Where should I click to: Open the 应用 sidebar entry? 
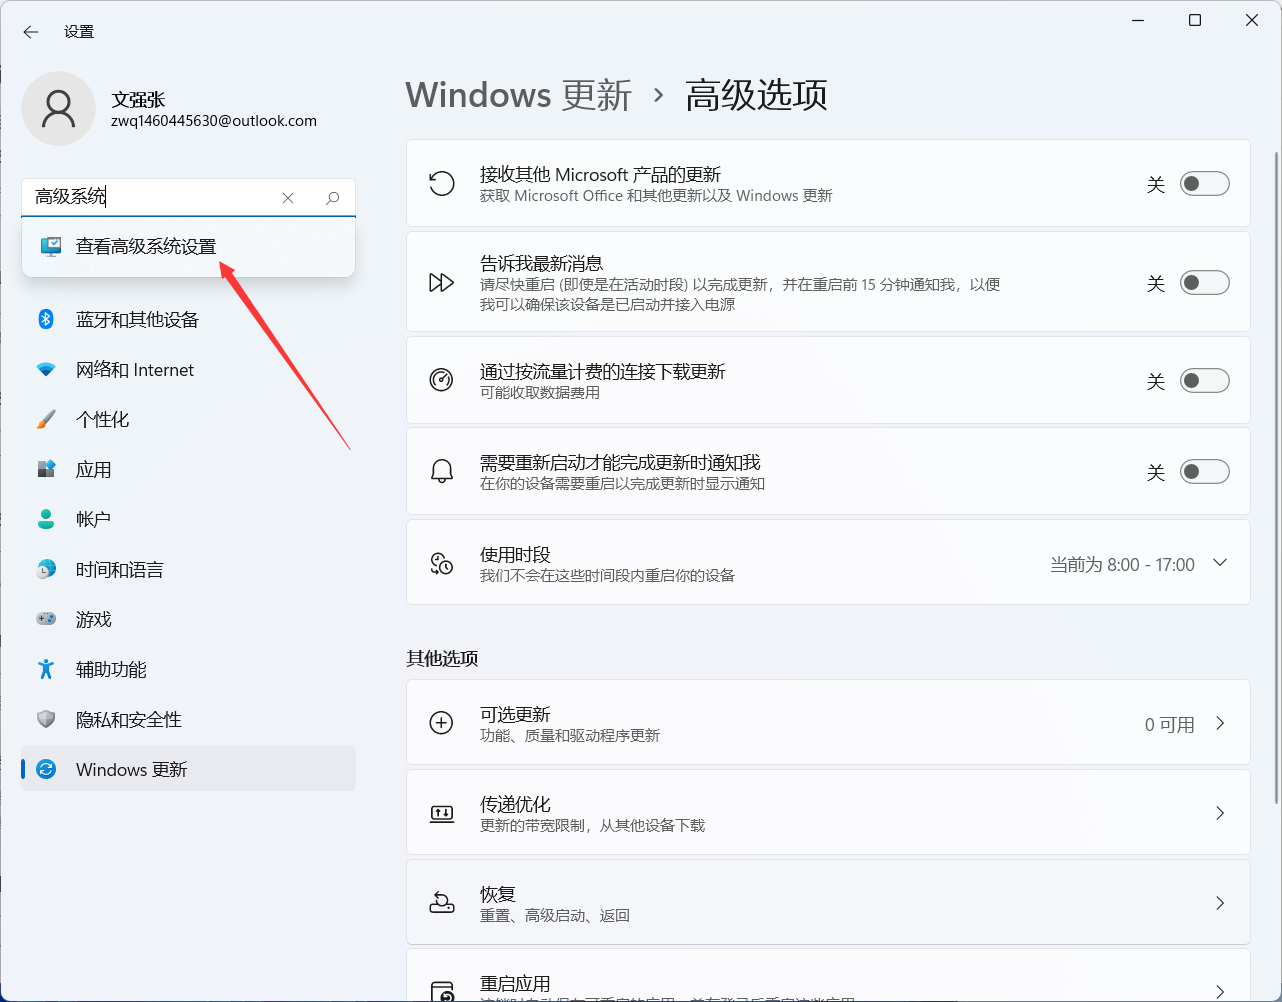(188, 469)
